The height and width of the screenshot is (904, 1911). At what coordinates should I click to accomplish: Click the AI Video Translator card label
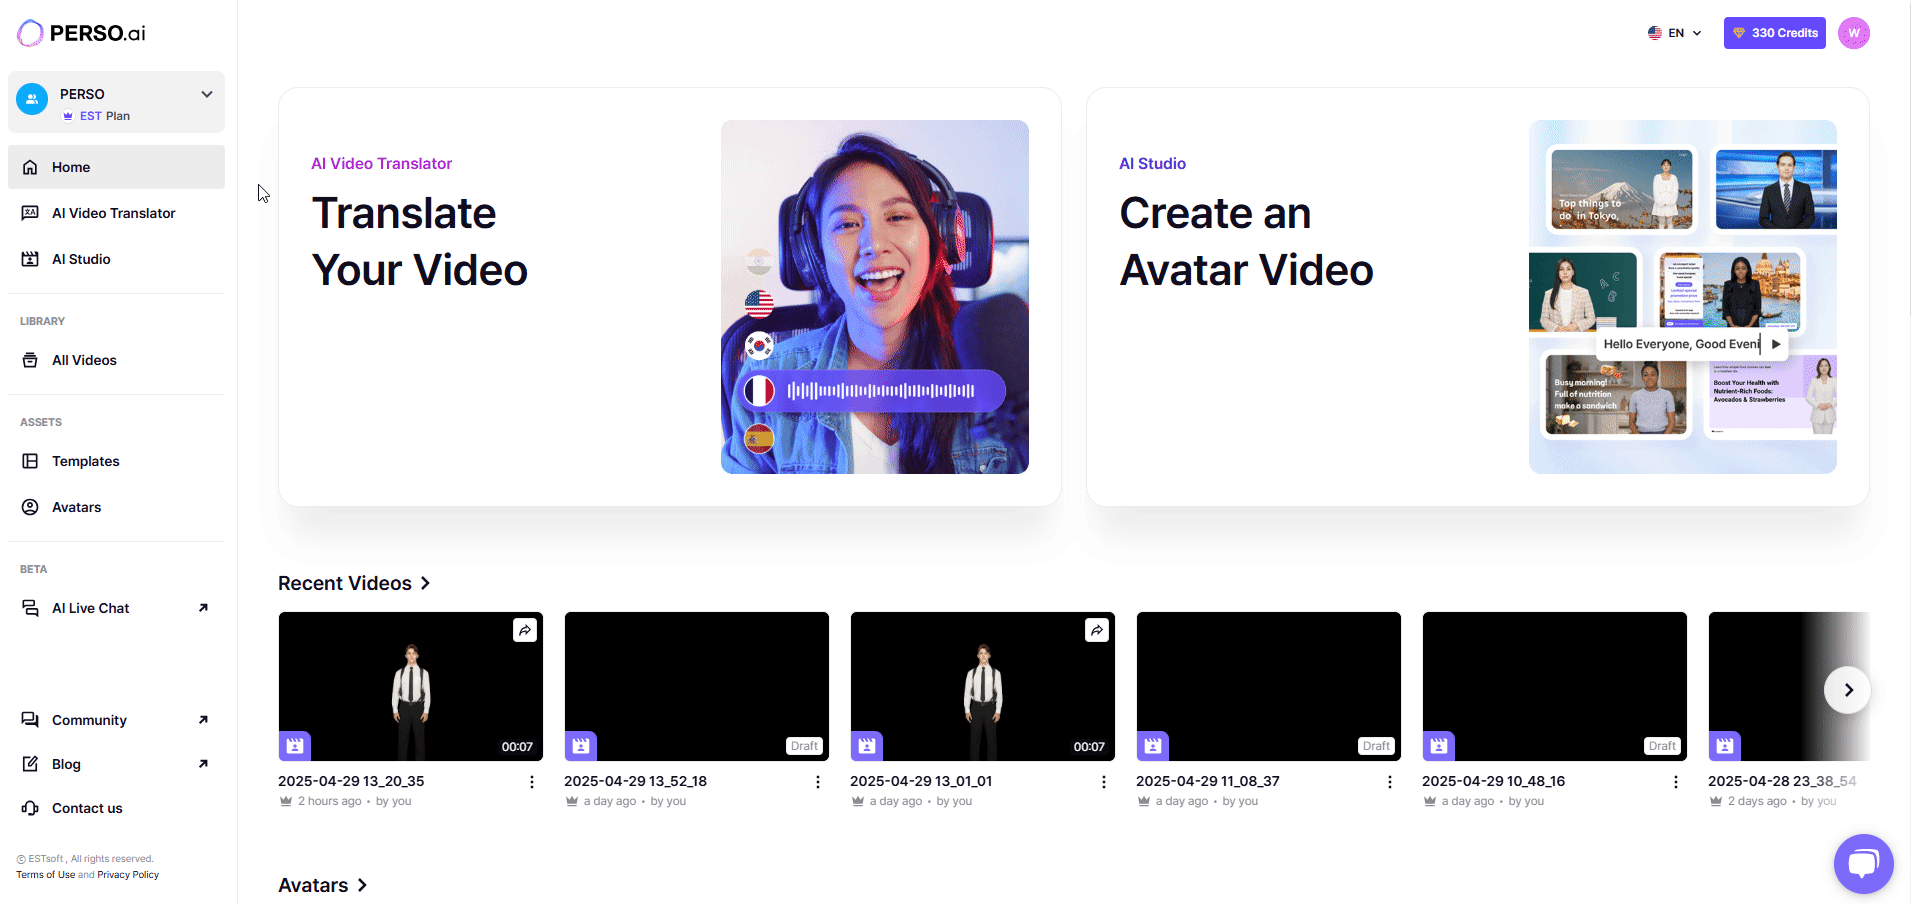382,164
